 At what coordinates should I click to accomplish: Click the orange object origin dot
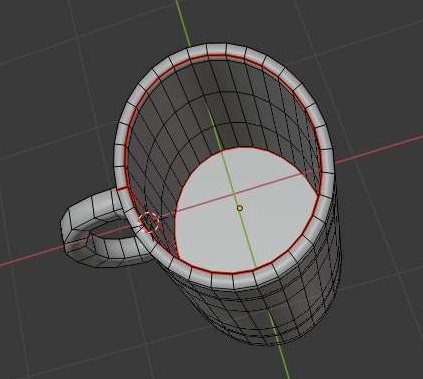click(240, 208)
